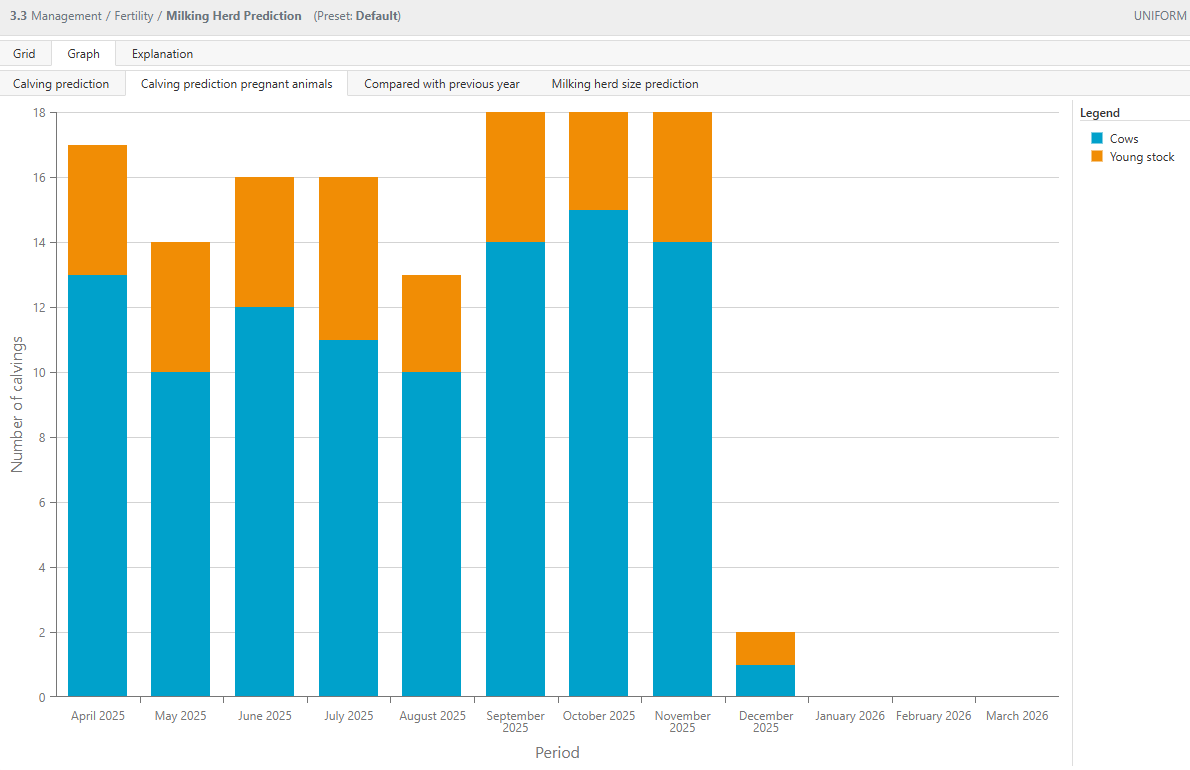This screenshot has height=770, width=1190.
Task: Open Compared with previous year tab
Action: [x=441, y=84]
